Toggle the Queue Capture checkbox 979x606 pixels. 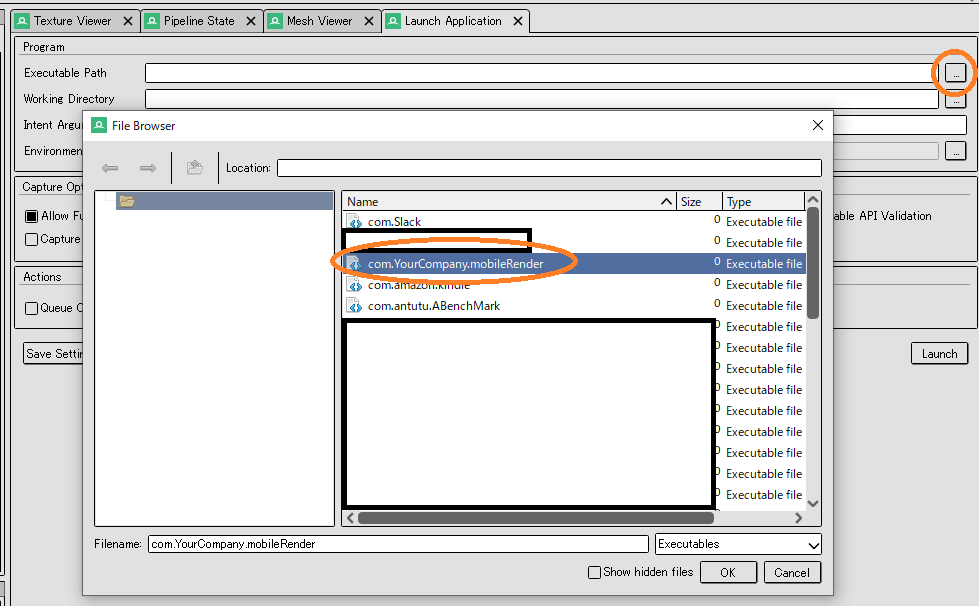(x=31, y=308)
